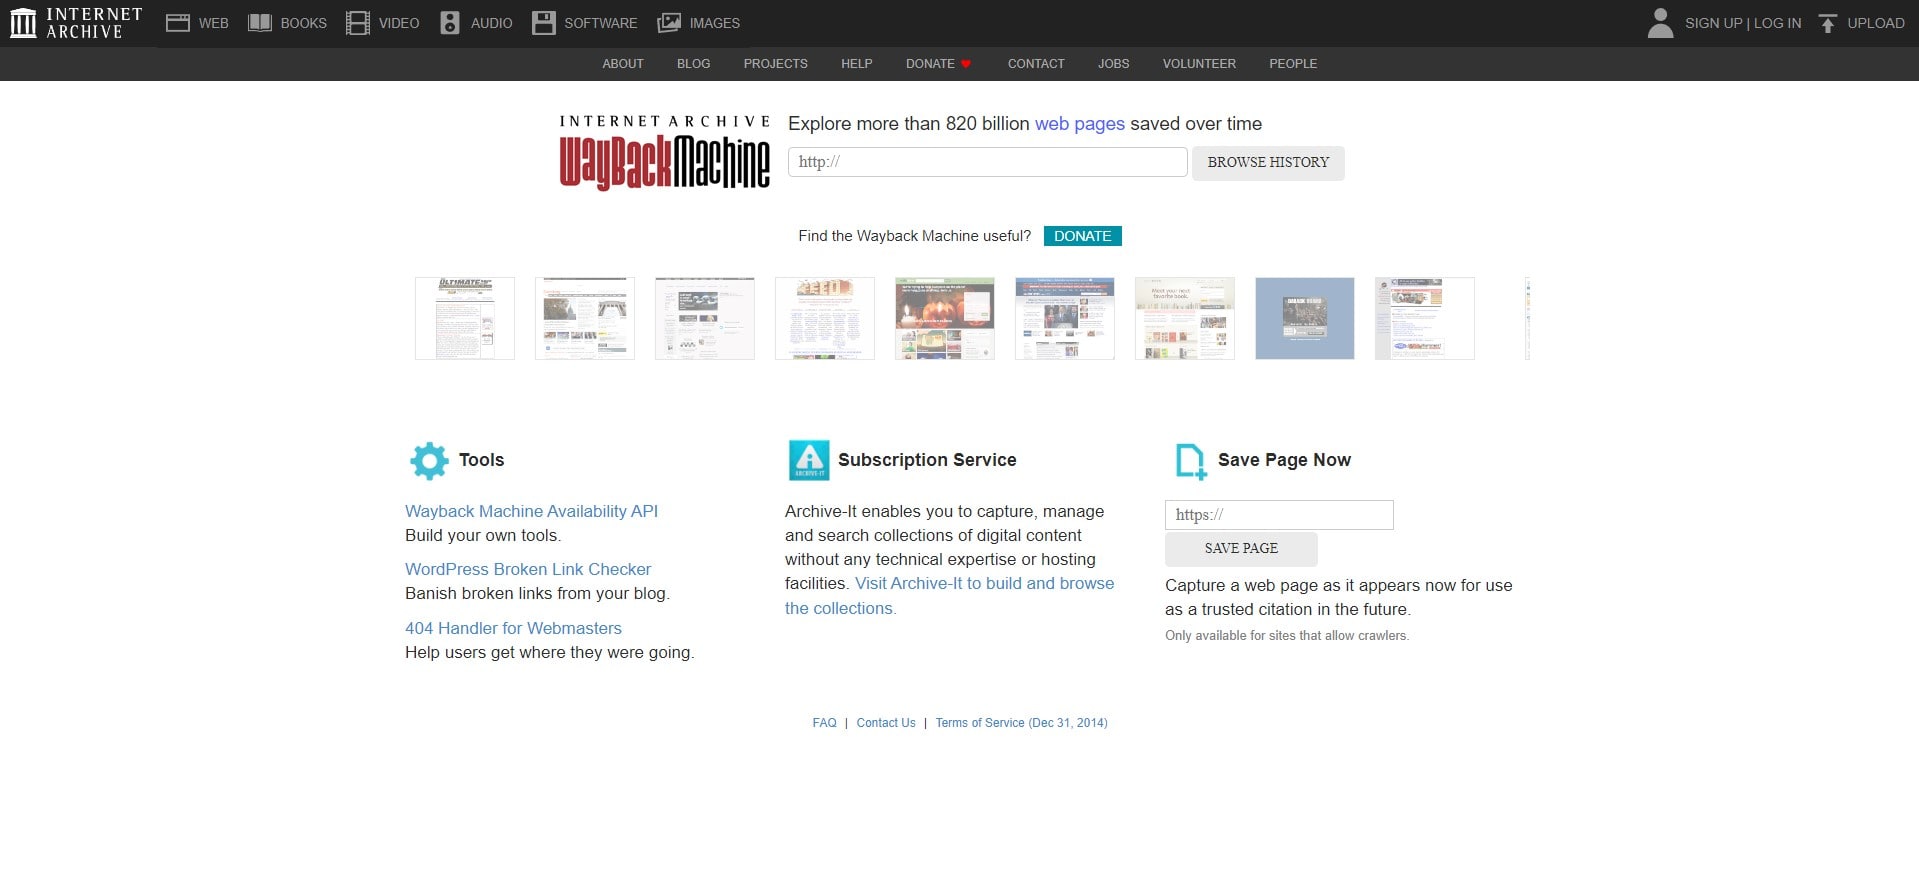Screen dimensions: 1919x896
Task: Open WordPress Broken Link Checker link
Action: (528, 569)
